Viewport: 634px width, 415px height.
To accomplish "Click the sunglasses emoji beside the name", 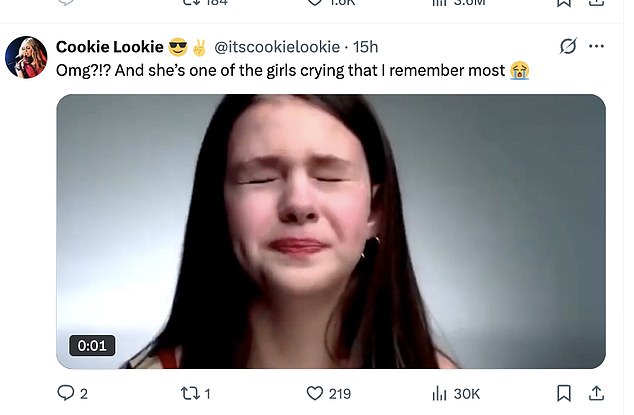I will point(179,47).
